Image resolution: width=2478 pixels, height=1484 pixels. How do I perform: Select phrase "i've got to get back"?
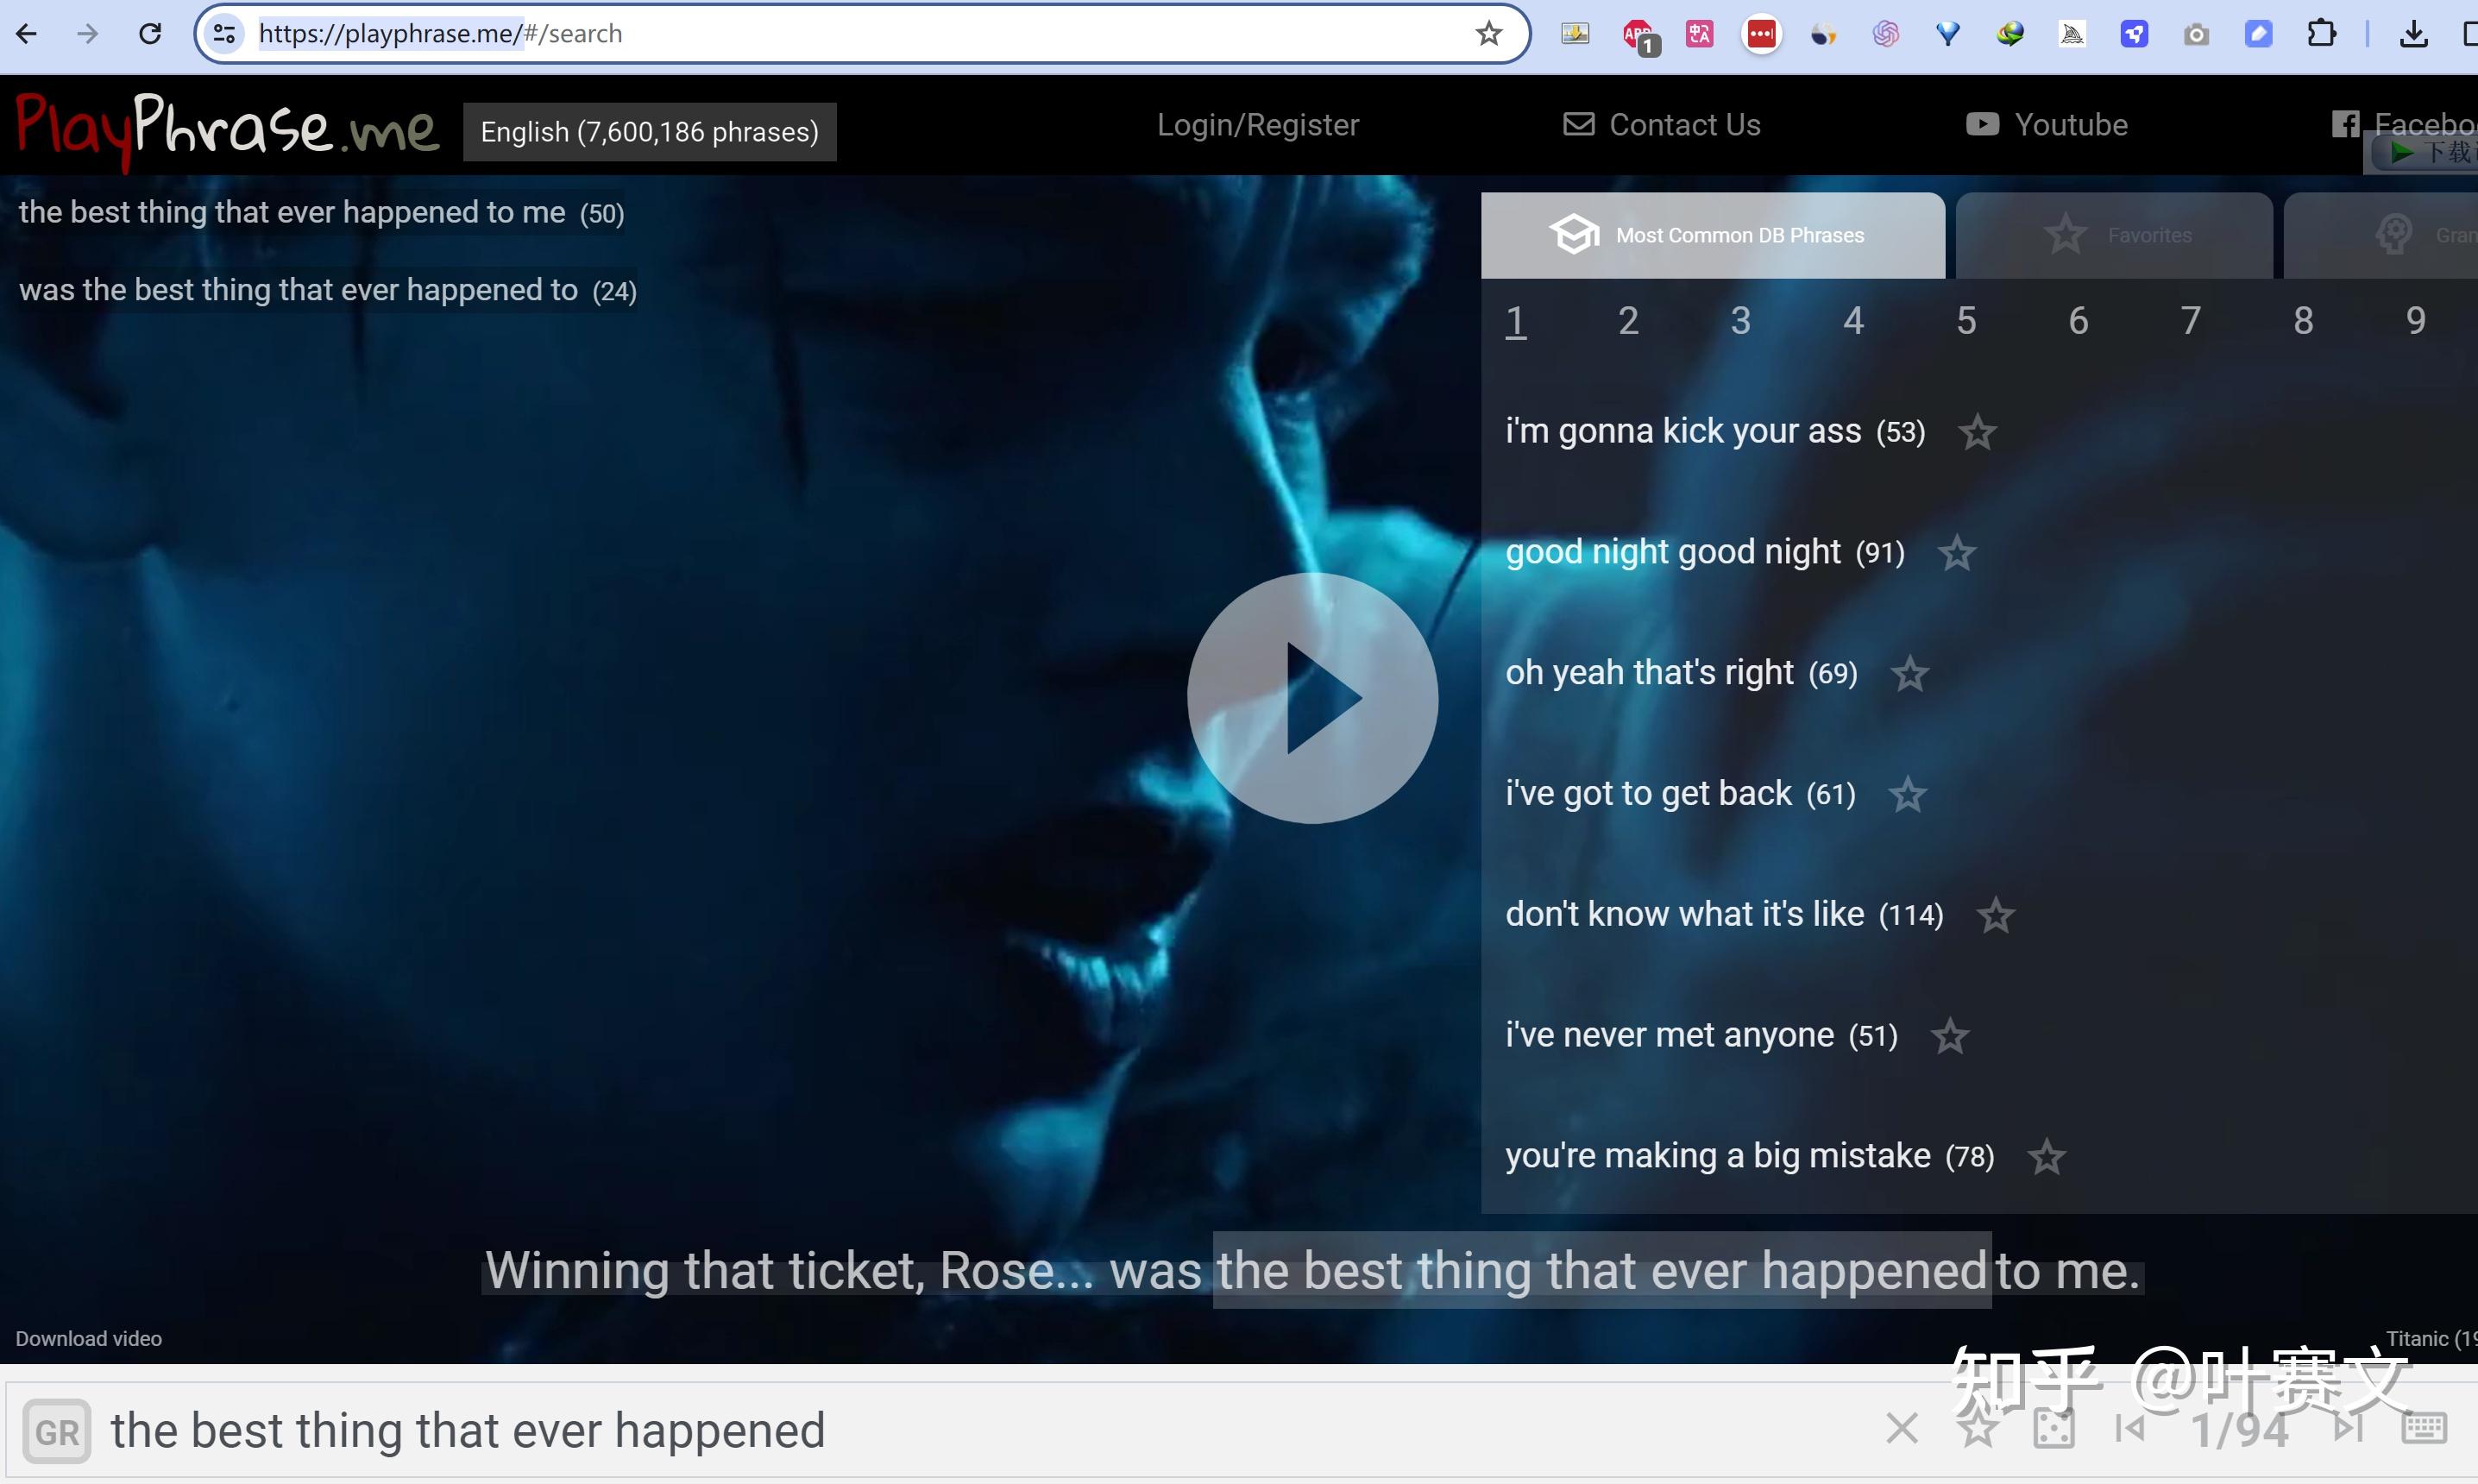[x=1681, y=794]
